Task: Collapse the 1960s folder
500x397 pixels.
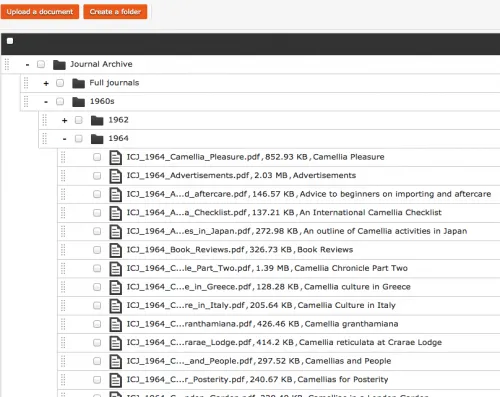Action: 46,102
